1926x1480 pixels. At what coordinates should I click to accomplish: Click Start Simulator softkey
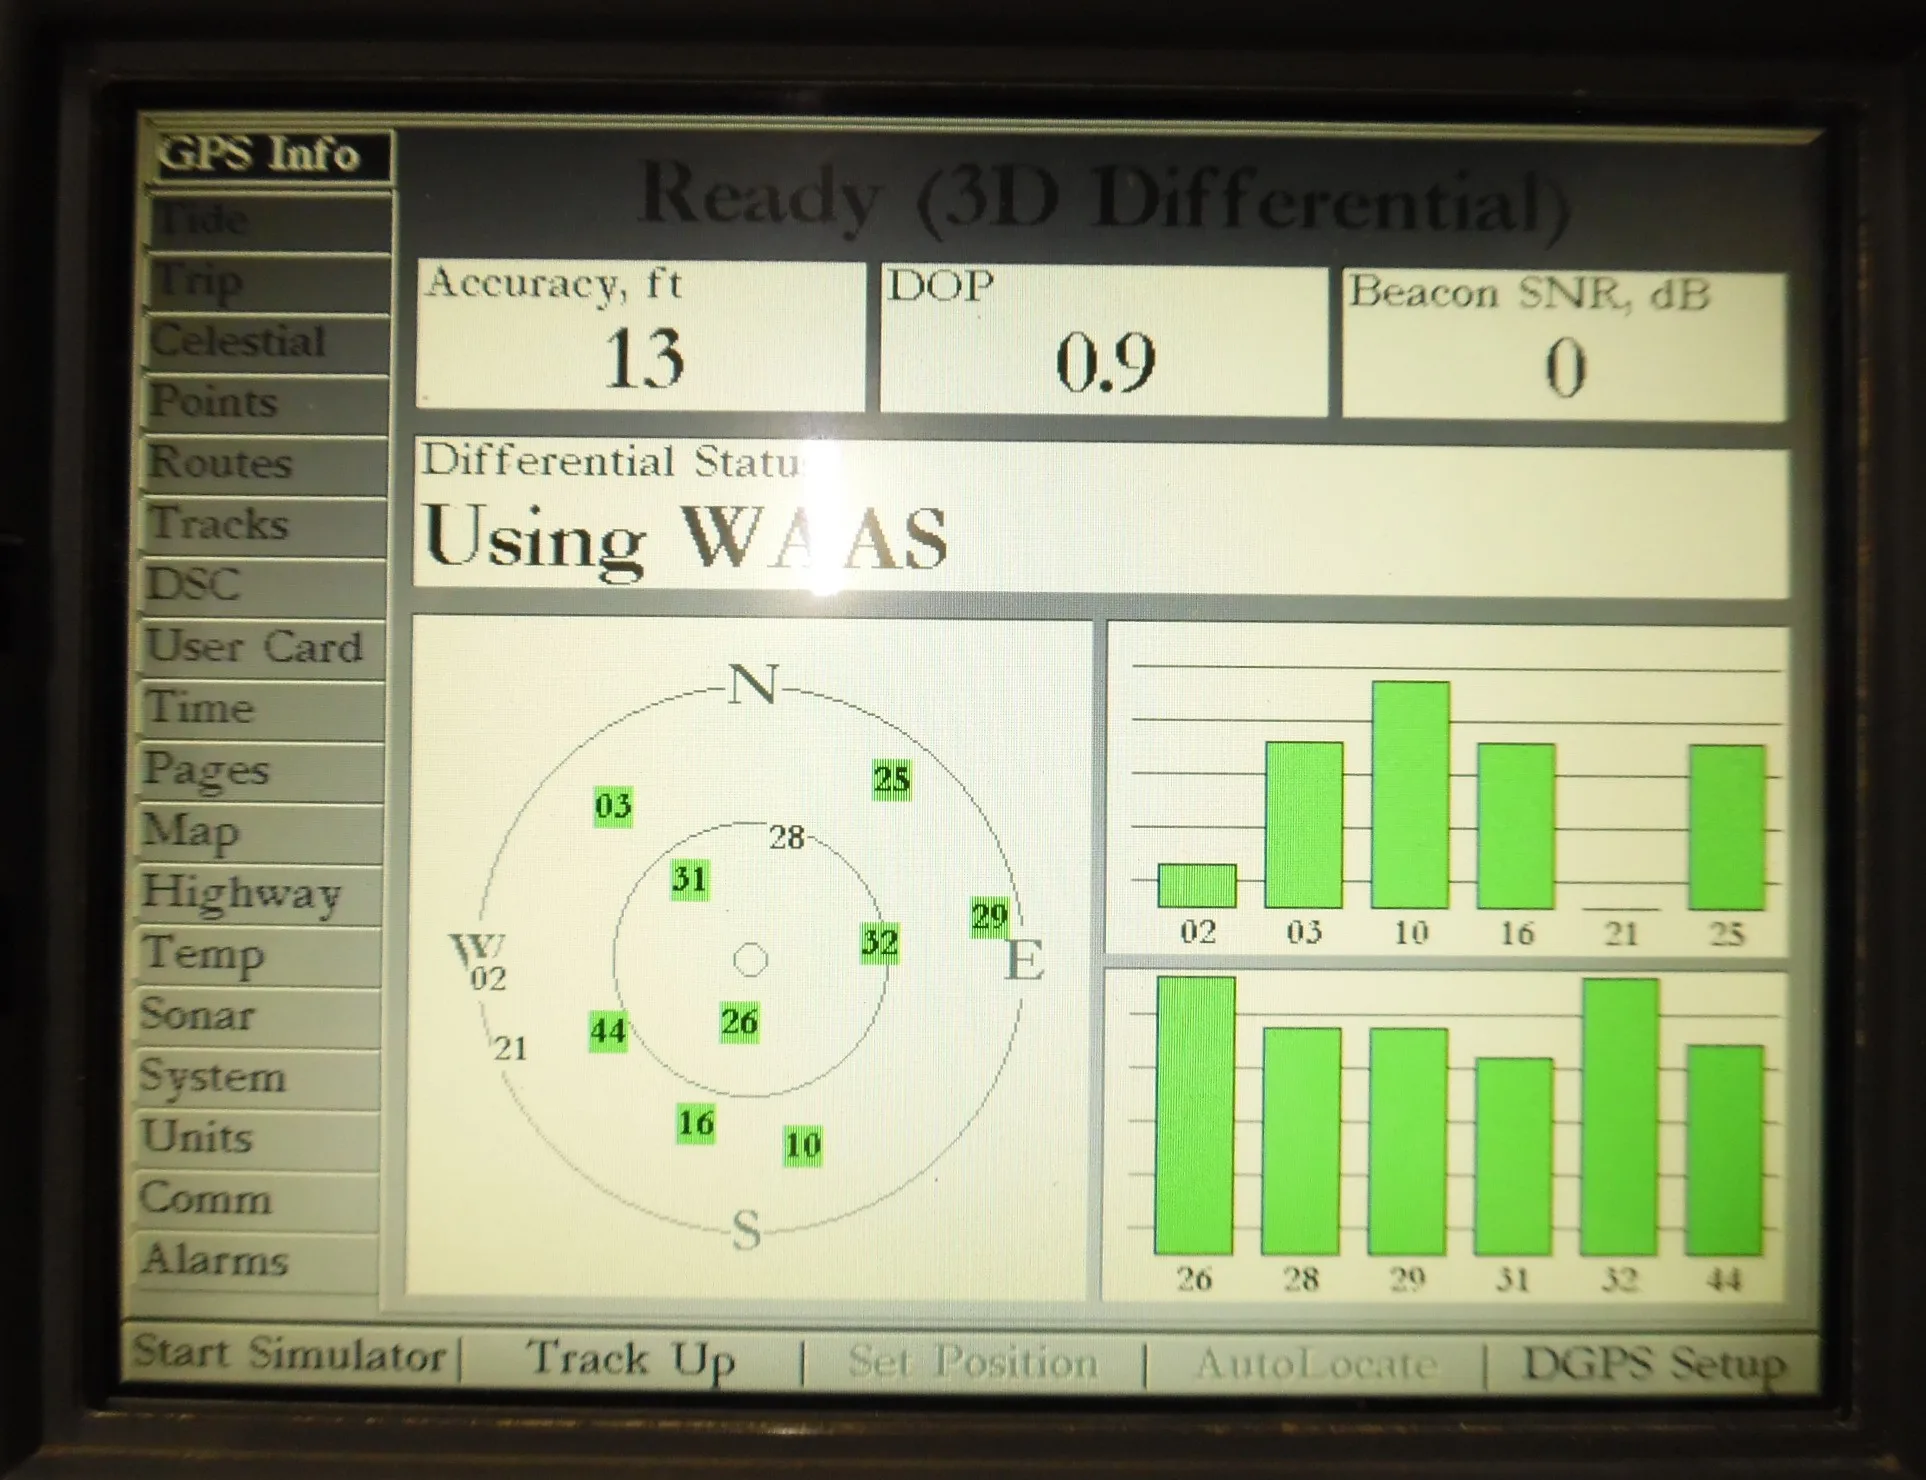(290, 1355)
